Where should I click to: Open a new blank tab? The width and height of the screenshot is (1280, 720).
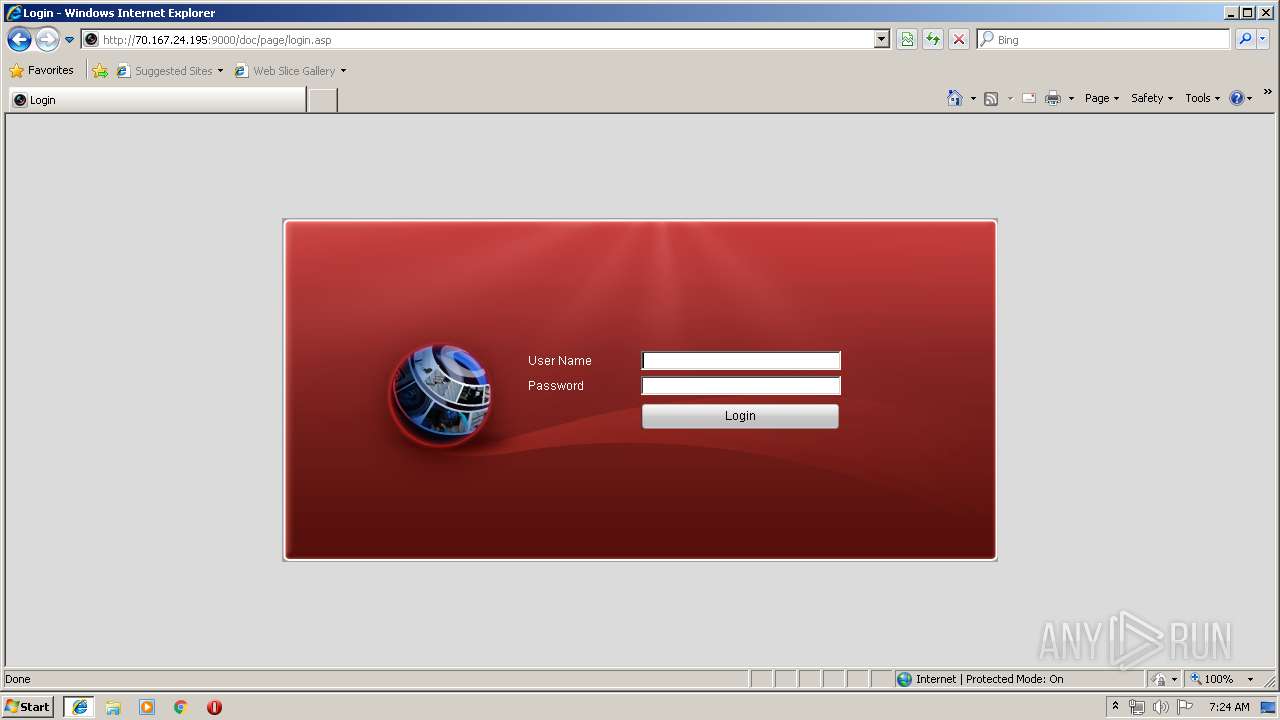pos(322,100)
